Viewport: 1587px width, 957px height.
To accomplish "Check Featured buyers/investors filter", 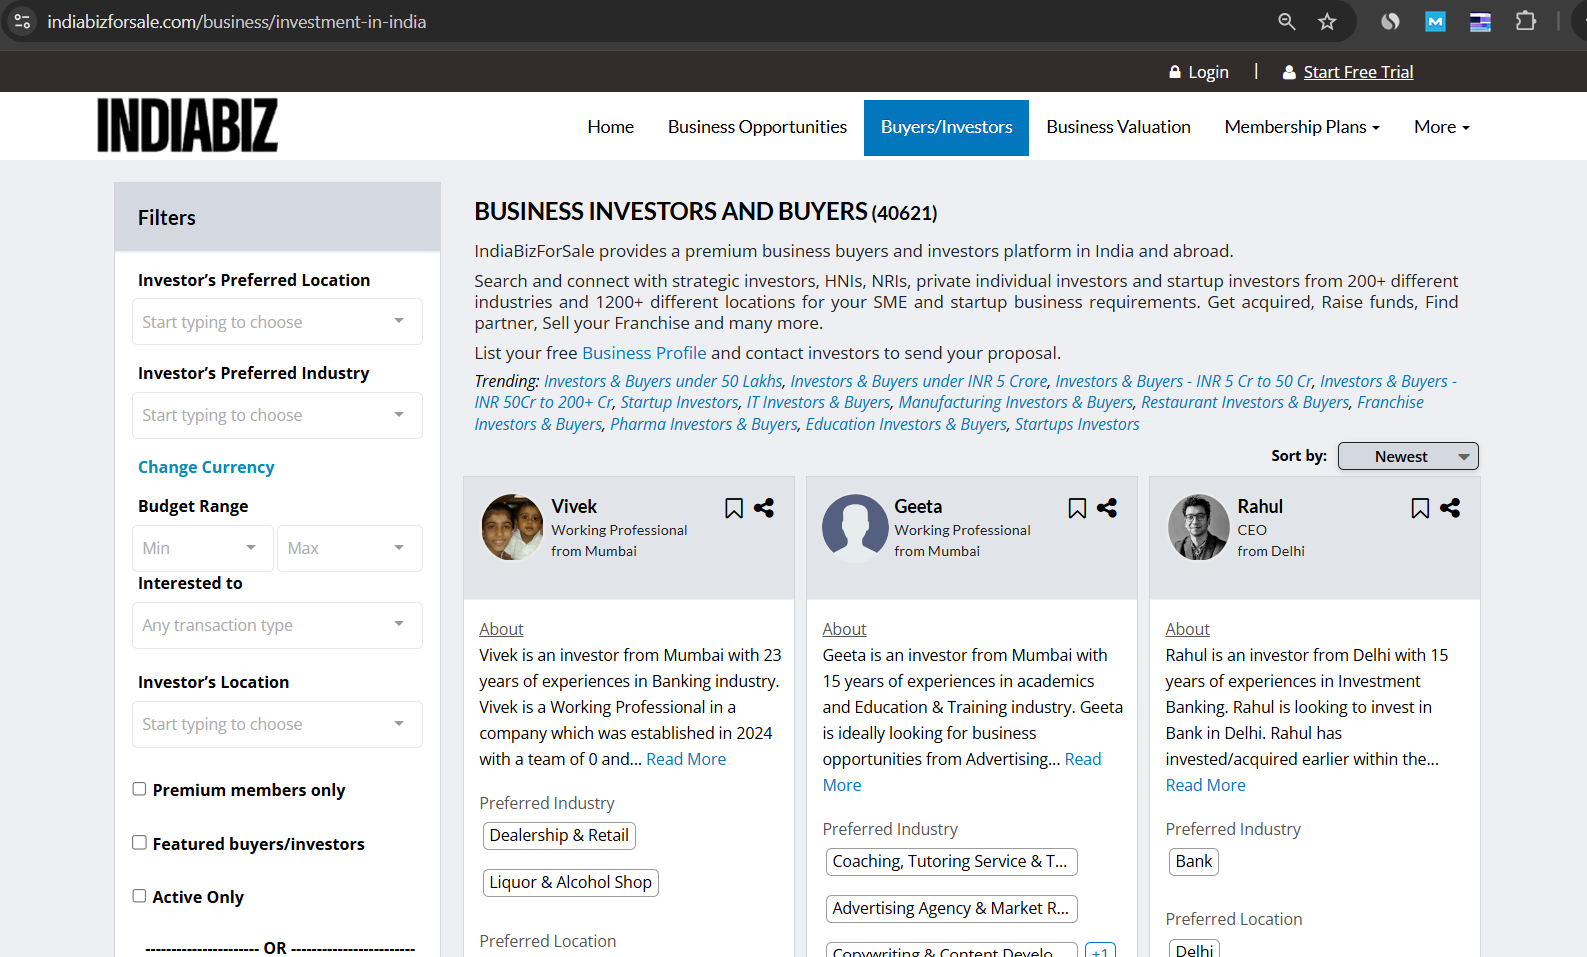I will [139, 843].
